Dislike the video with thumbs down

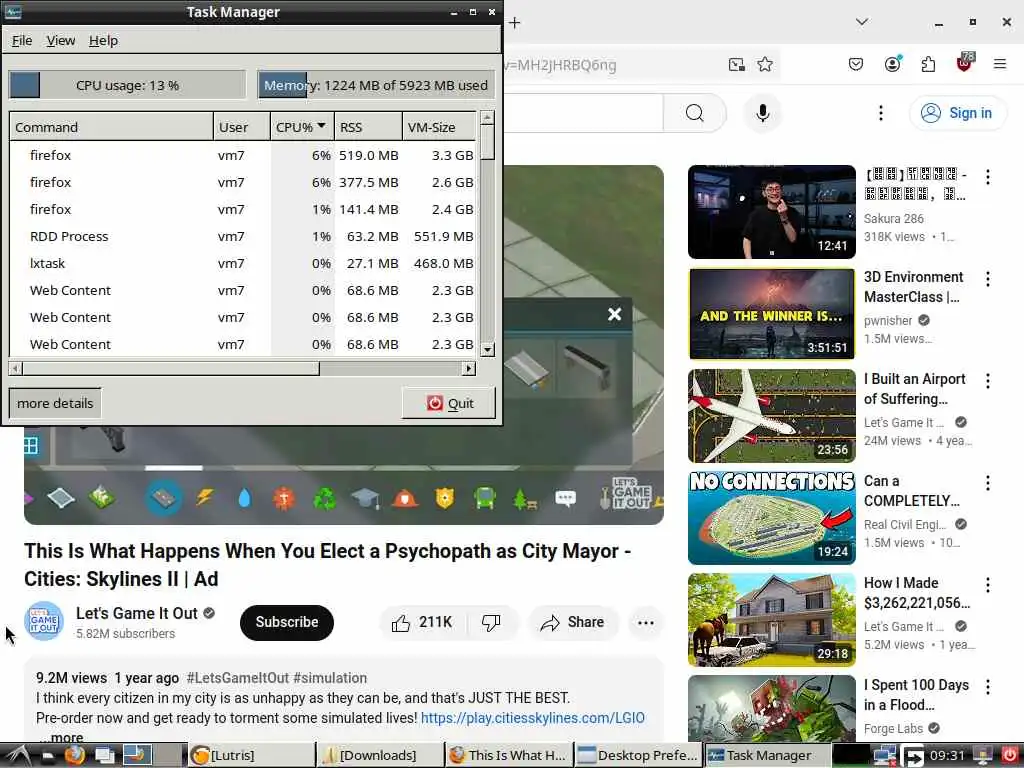(x=491, y=622)
